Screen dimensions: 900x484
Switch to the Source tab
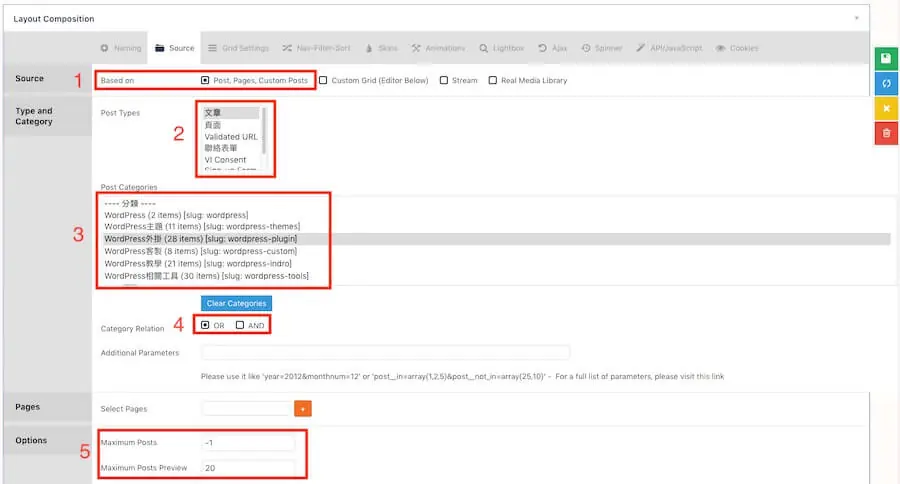point(175,48)
